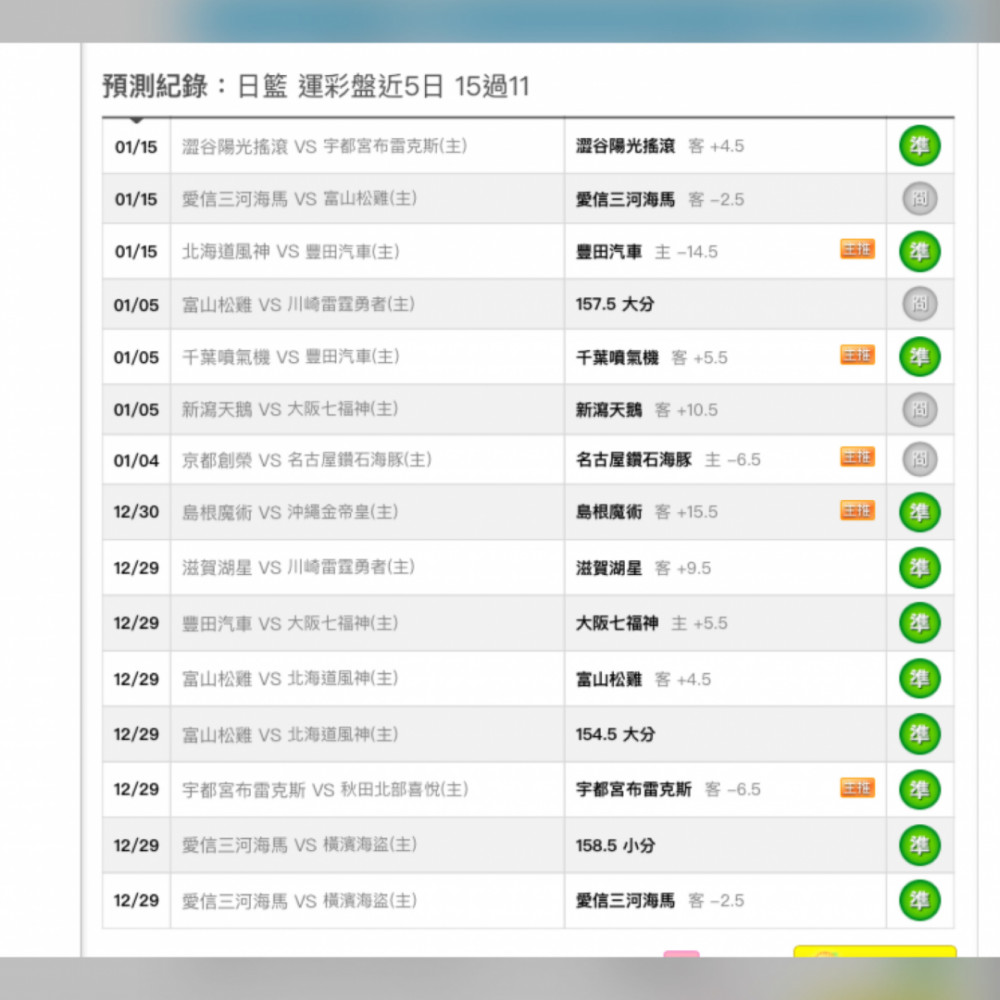Click the gray result icon in the 愛信三河海馬 VS 富山松雞 row
Screen dimensions: 1000x1000
(920, 198)
